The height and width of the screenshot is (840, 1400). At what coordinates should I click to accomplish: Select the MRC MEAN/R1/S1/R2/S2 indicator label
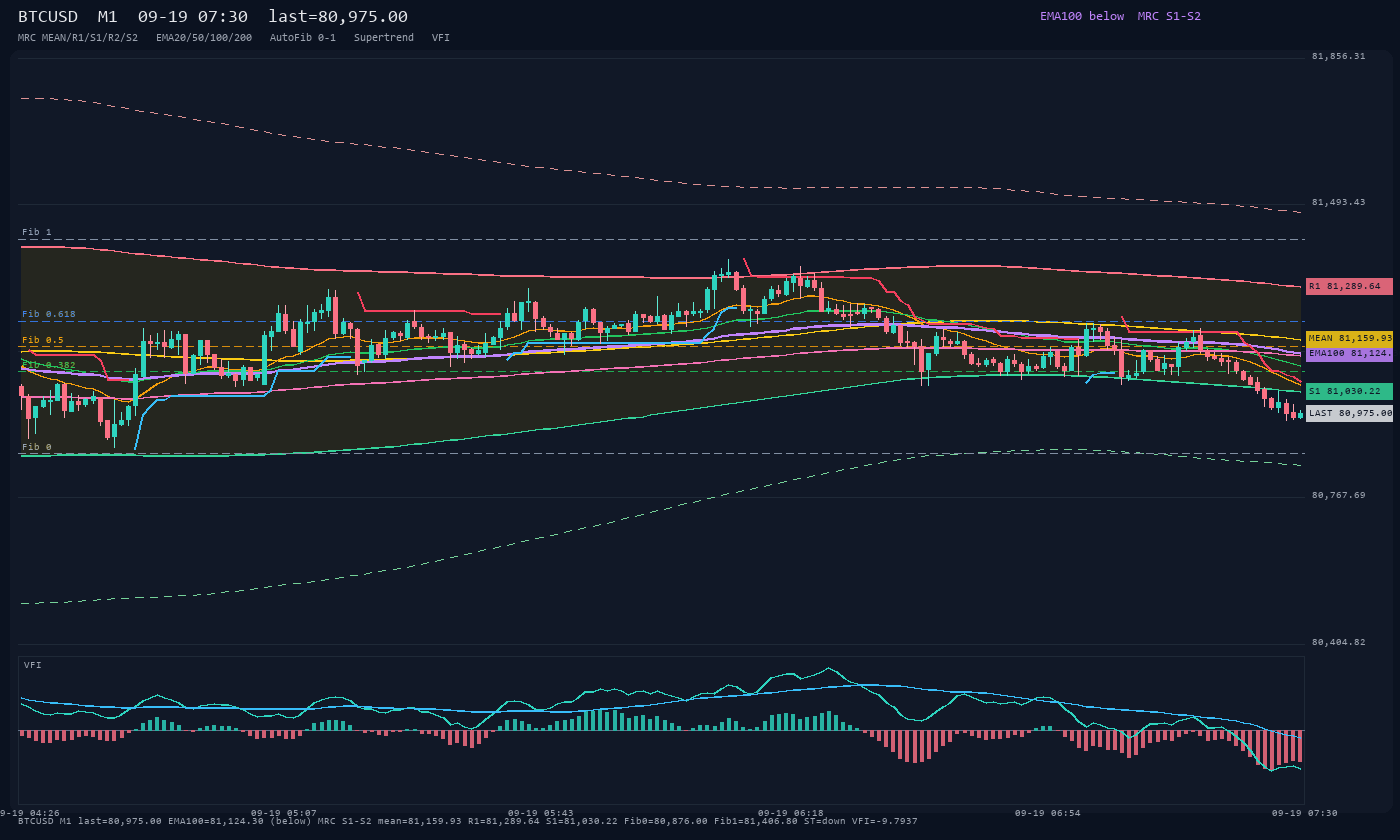tap(78, 37)
